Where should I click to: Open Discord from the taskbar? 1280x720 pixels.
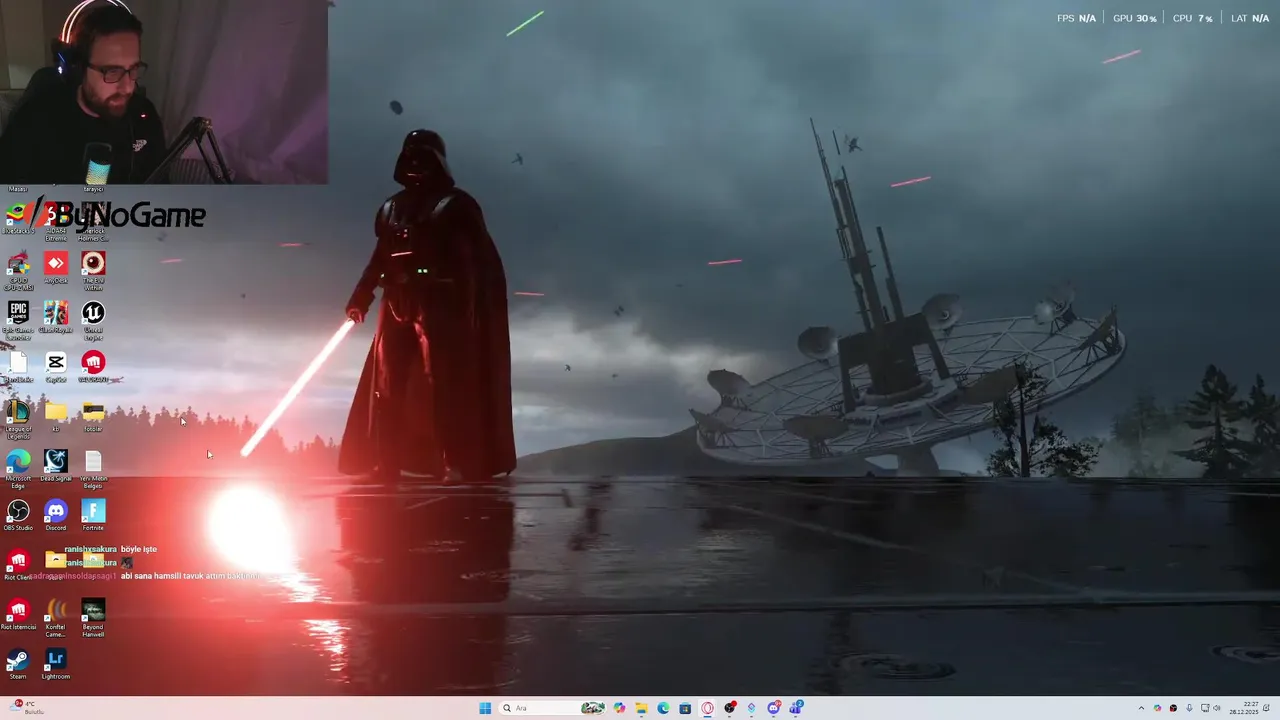[774, 708]
